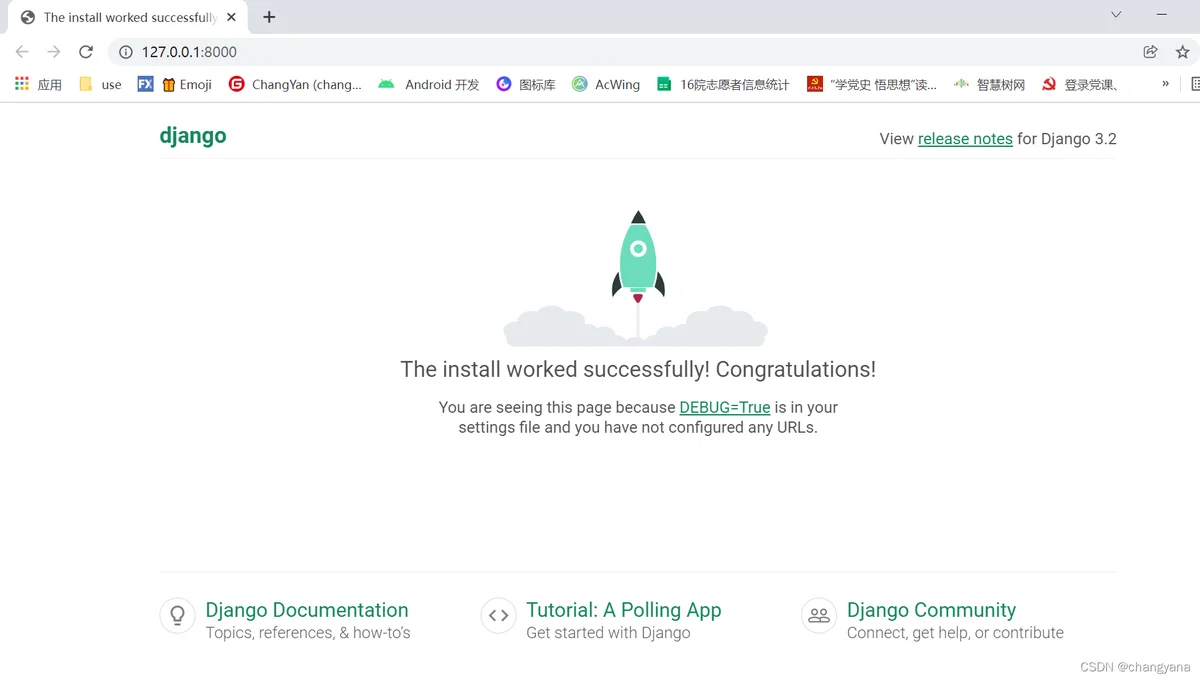Open the FX bookmark icon
1200x680 pixels.
pos(145,84)
